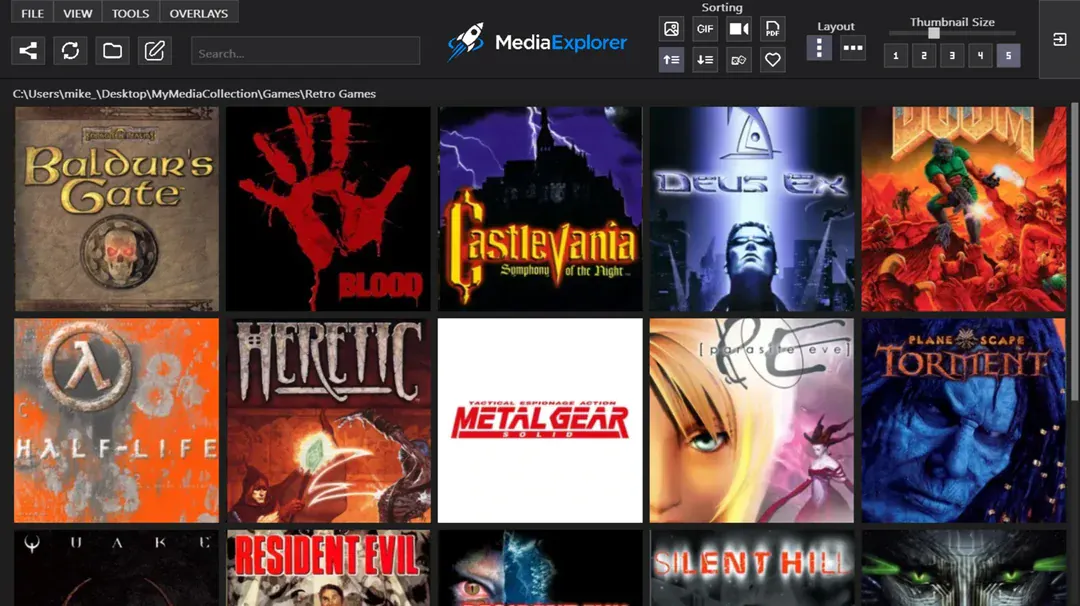Open the FILE menu
This screenshot has width=1080, height=606.
click(x=32, y=13)
